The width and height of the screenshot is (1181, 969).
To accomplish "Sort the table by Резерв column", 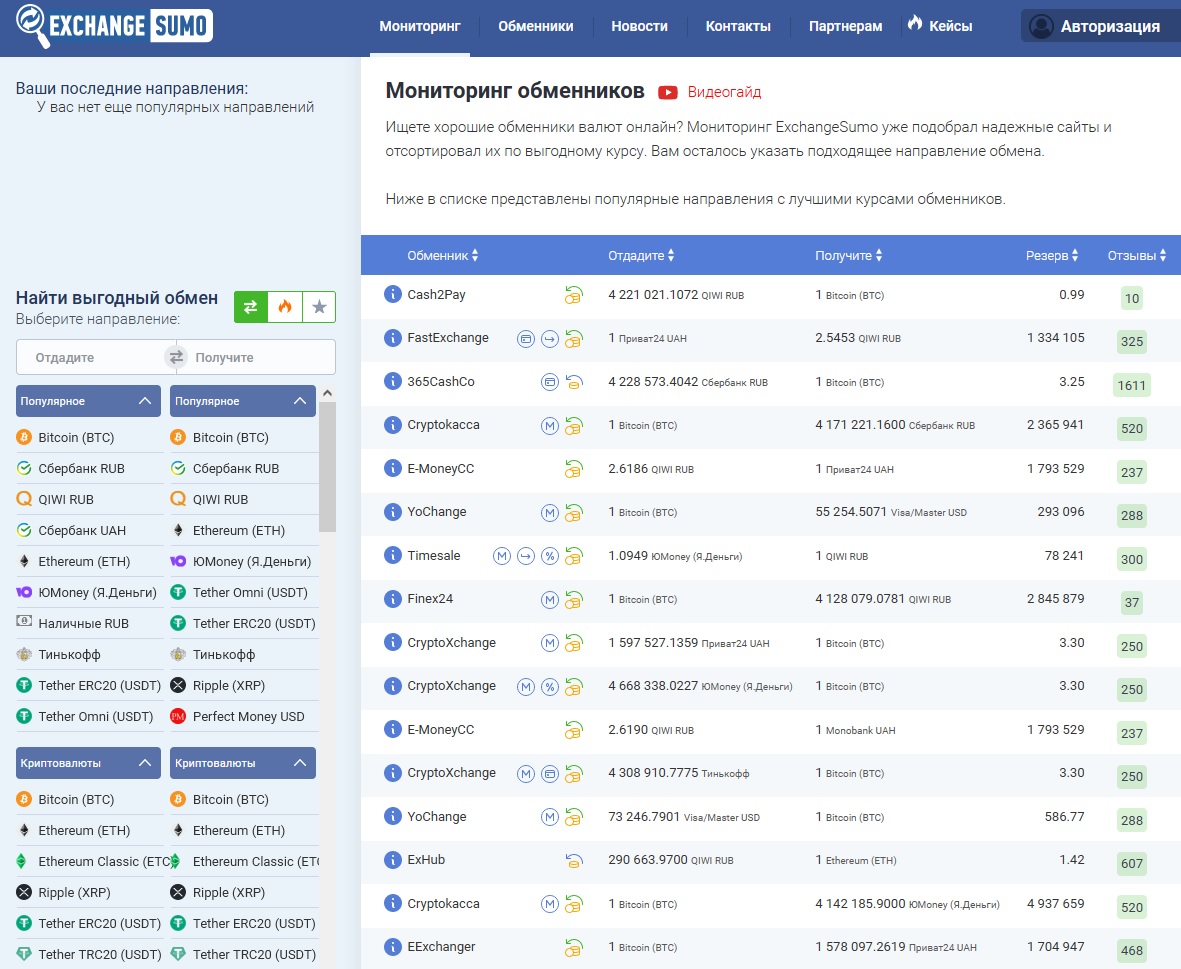I will [1051, 255].
